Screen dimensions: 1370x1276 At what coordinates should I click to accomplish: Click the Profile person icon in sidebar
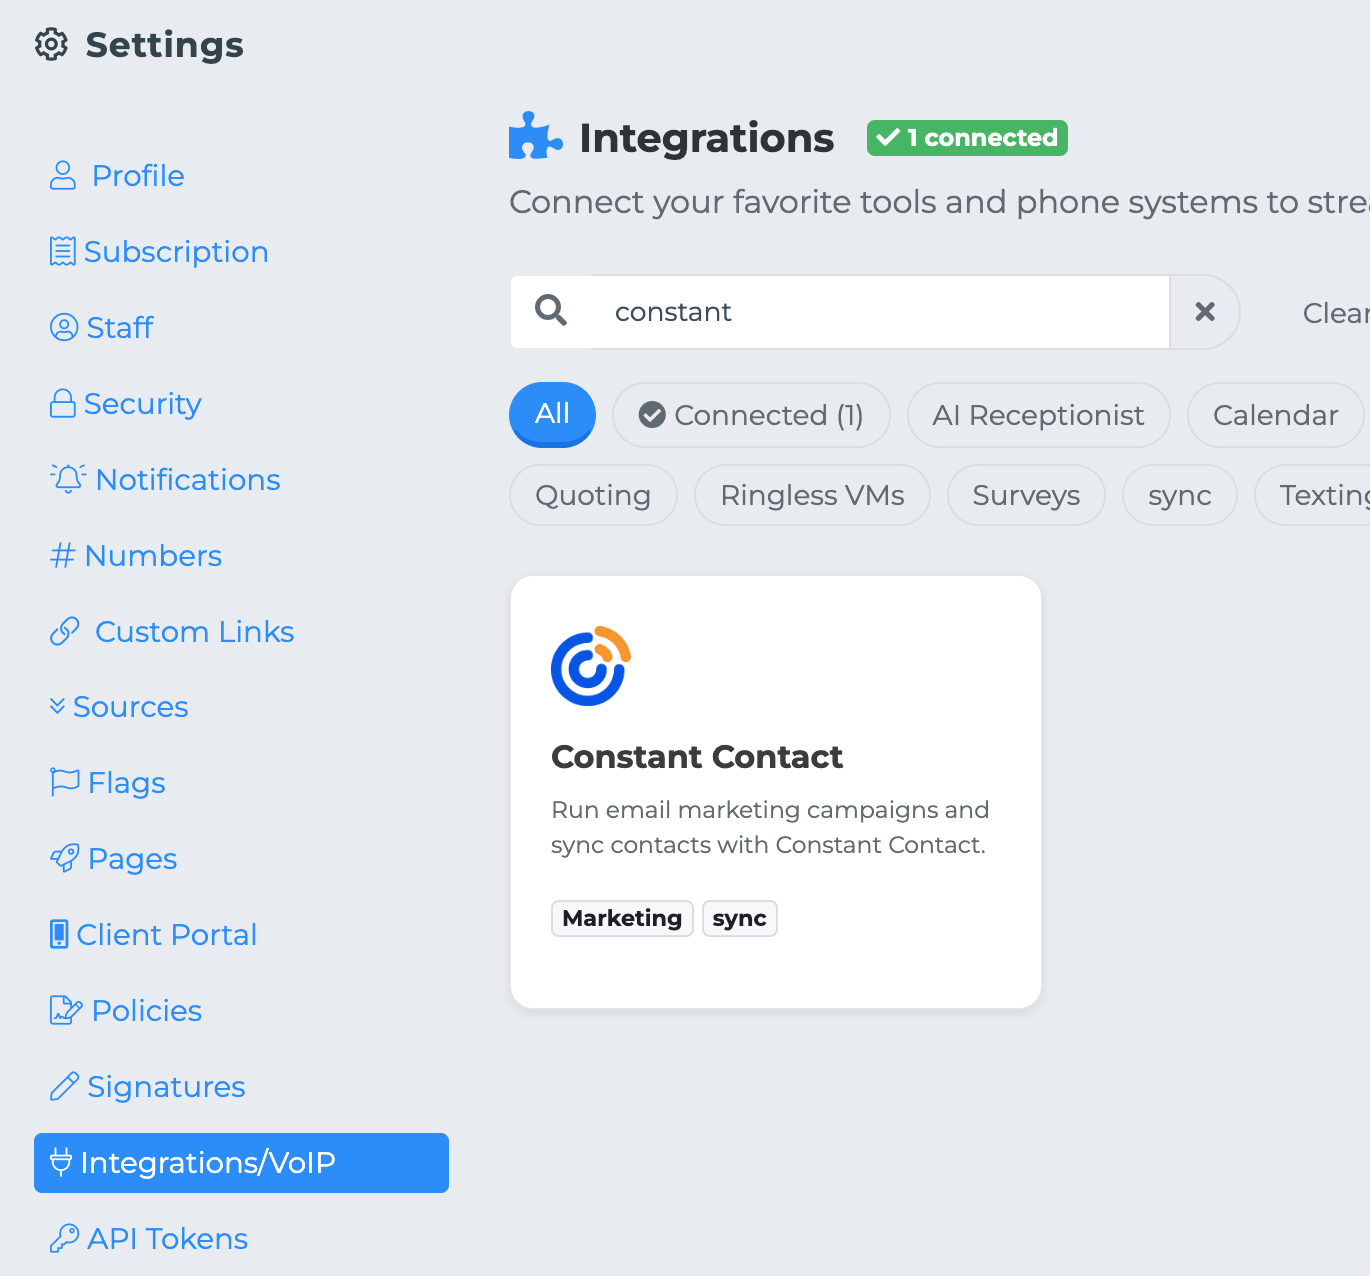pyautogui.click(x=63, y=176)
